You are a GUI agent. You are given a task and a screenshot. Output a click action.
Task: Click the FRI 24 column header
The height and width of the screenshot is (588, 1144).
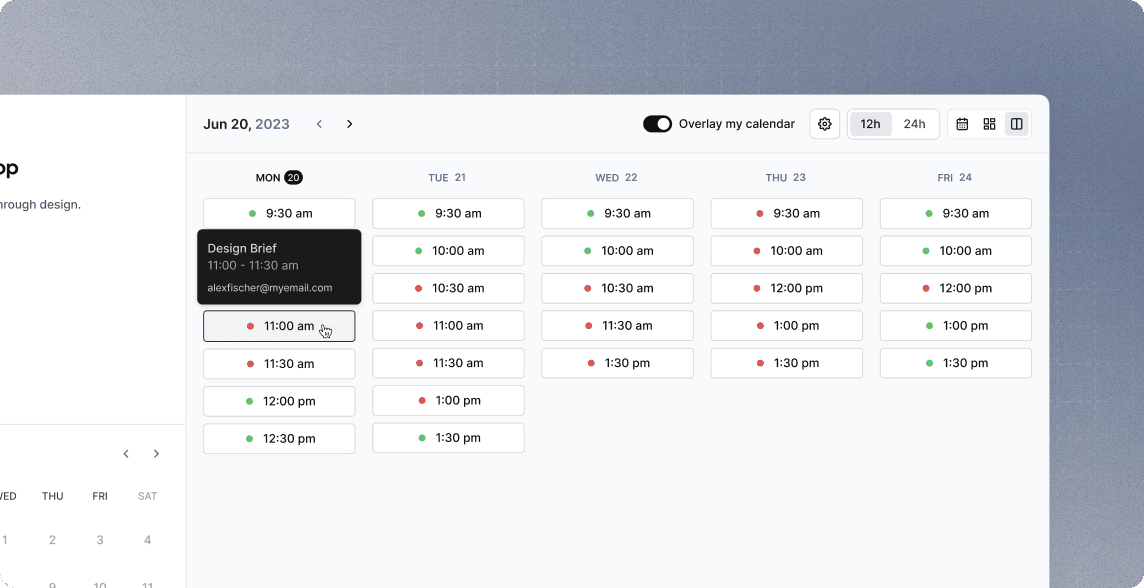954,177
